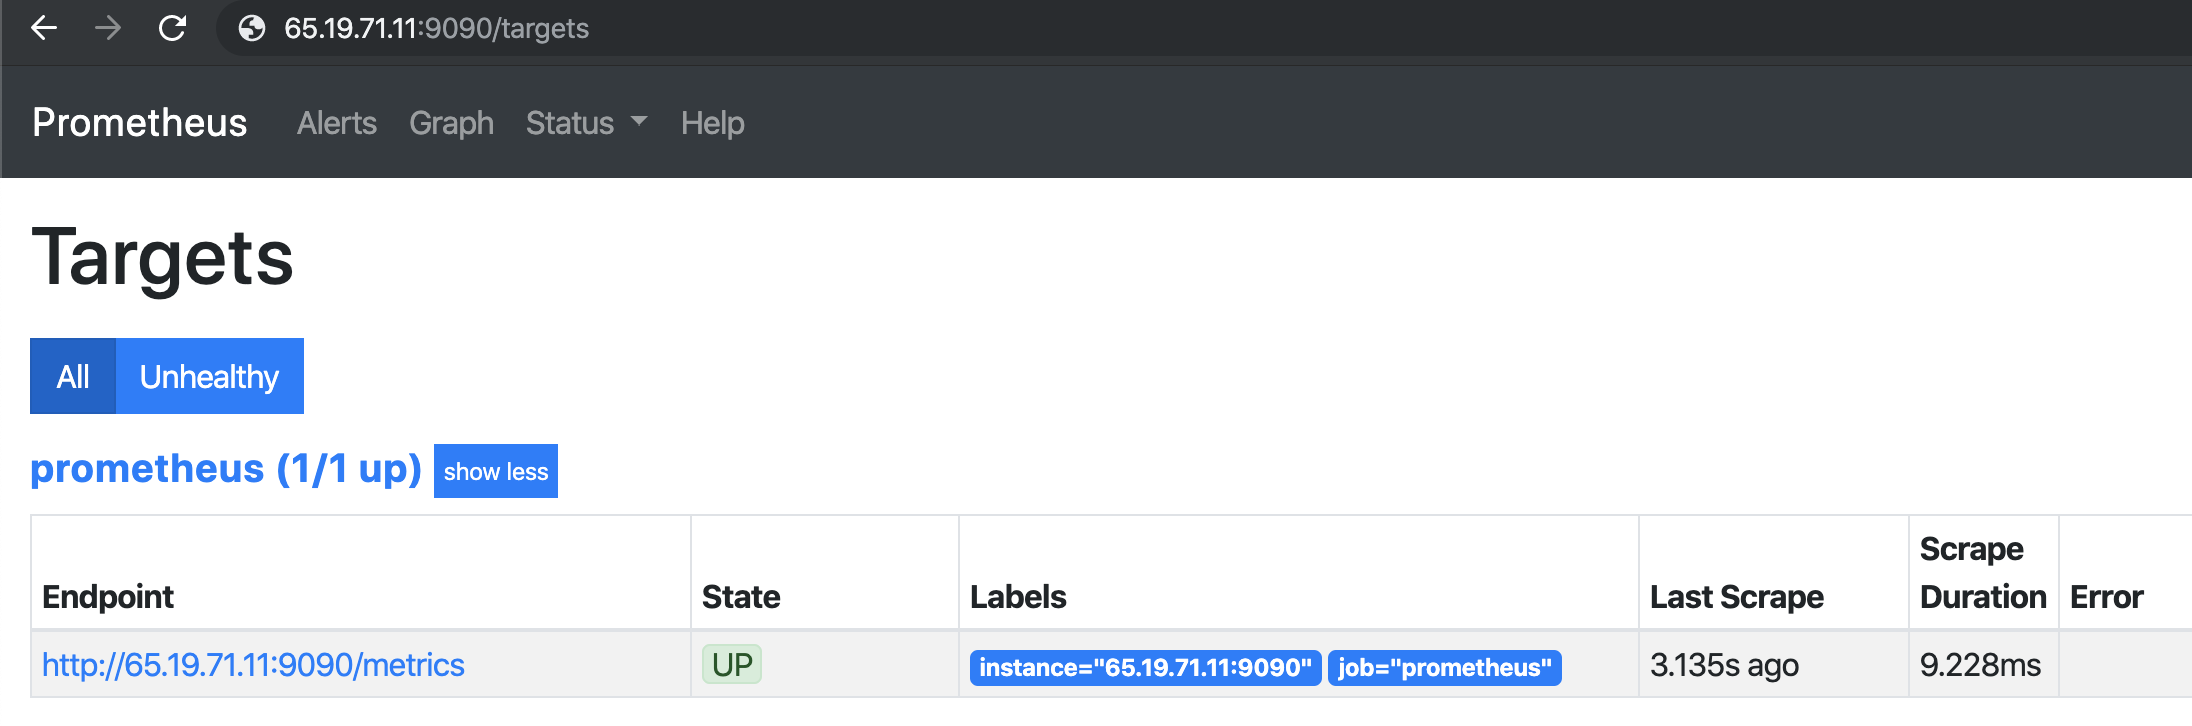The width and height of the screenshot is (2192, 726).
Task: Click the job="prometheus" label badge
Action: point(1444,667)
